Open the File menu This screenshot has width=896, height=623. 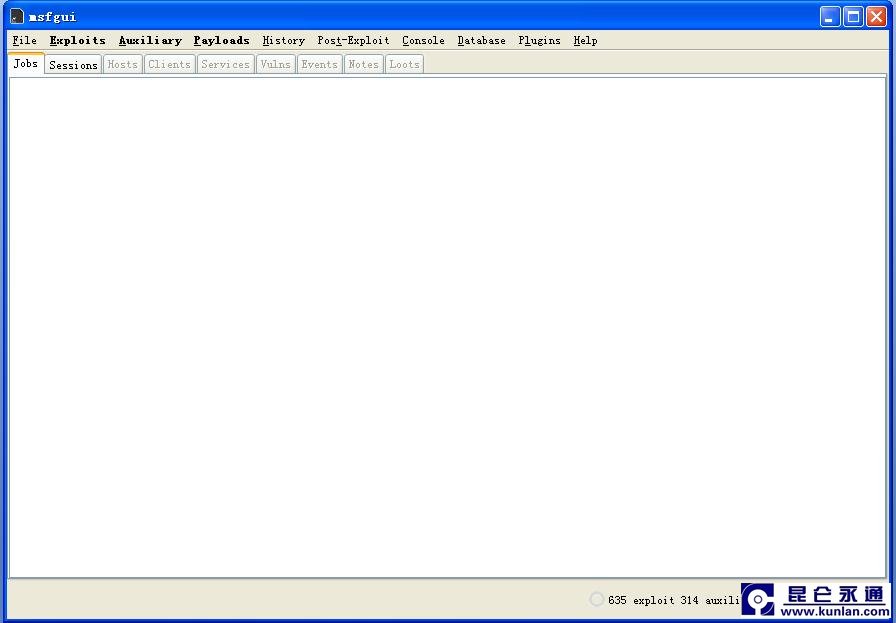24,41
